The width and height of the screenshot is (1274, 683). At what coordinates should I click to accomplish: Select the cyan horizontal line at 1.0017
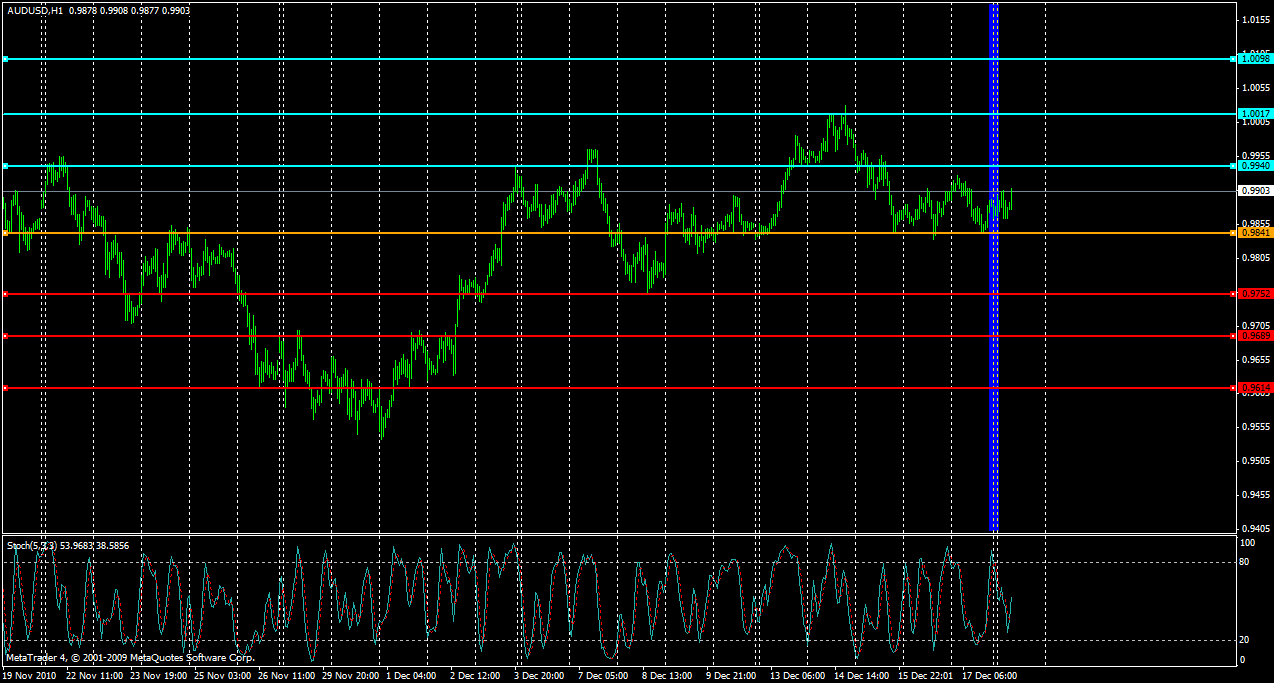pyautogui.click(x=618, y=114)
